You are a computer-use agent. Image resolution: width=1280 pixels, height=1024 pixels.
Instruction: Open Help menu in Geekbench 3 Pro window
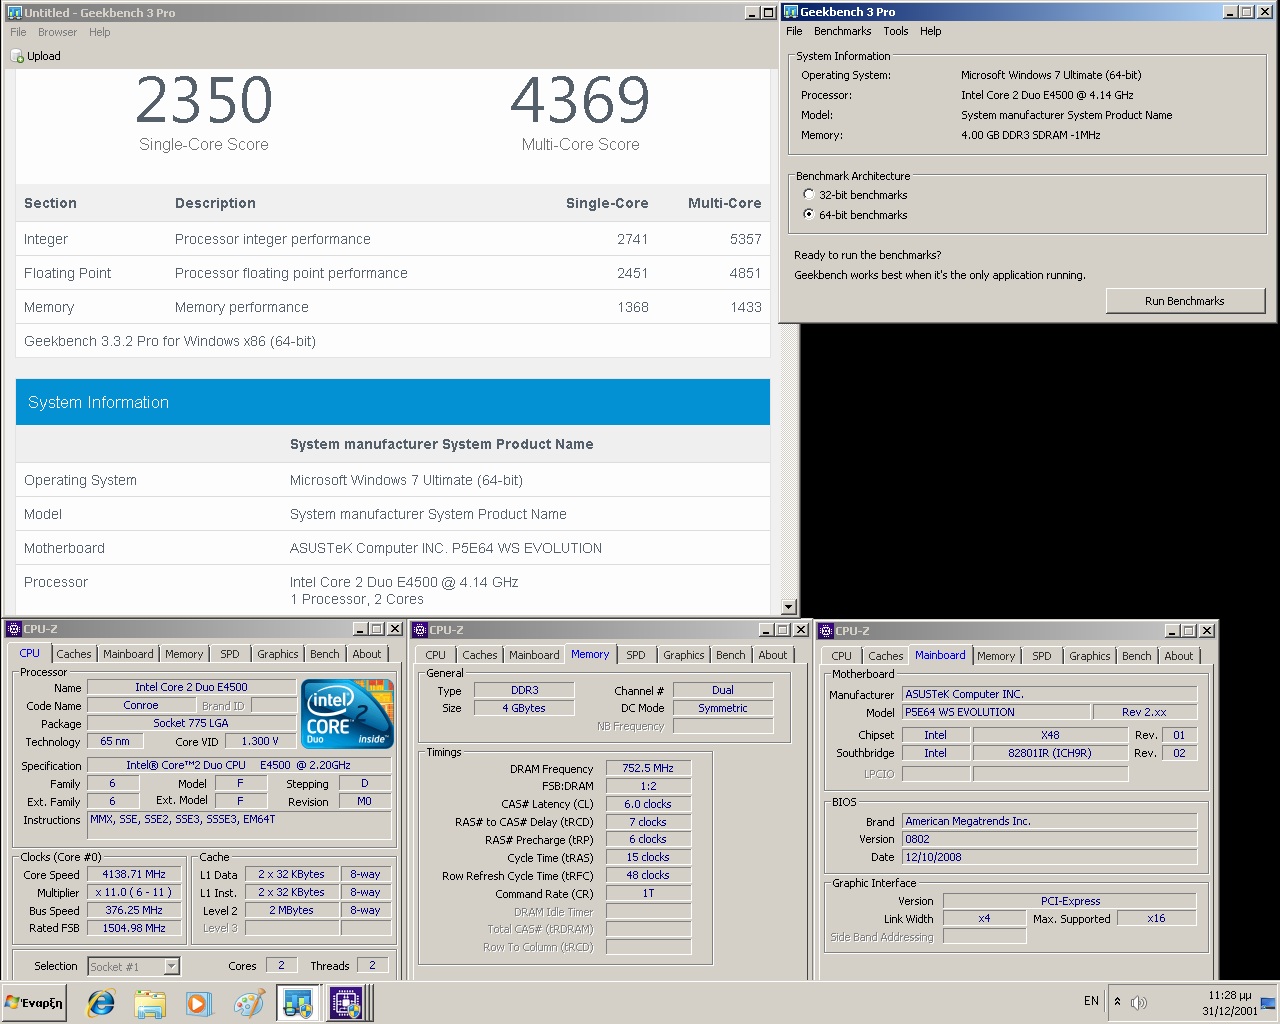point(931,31)
